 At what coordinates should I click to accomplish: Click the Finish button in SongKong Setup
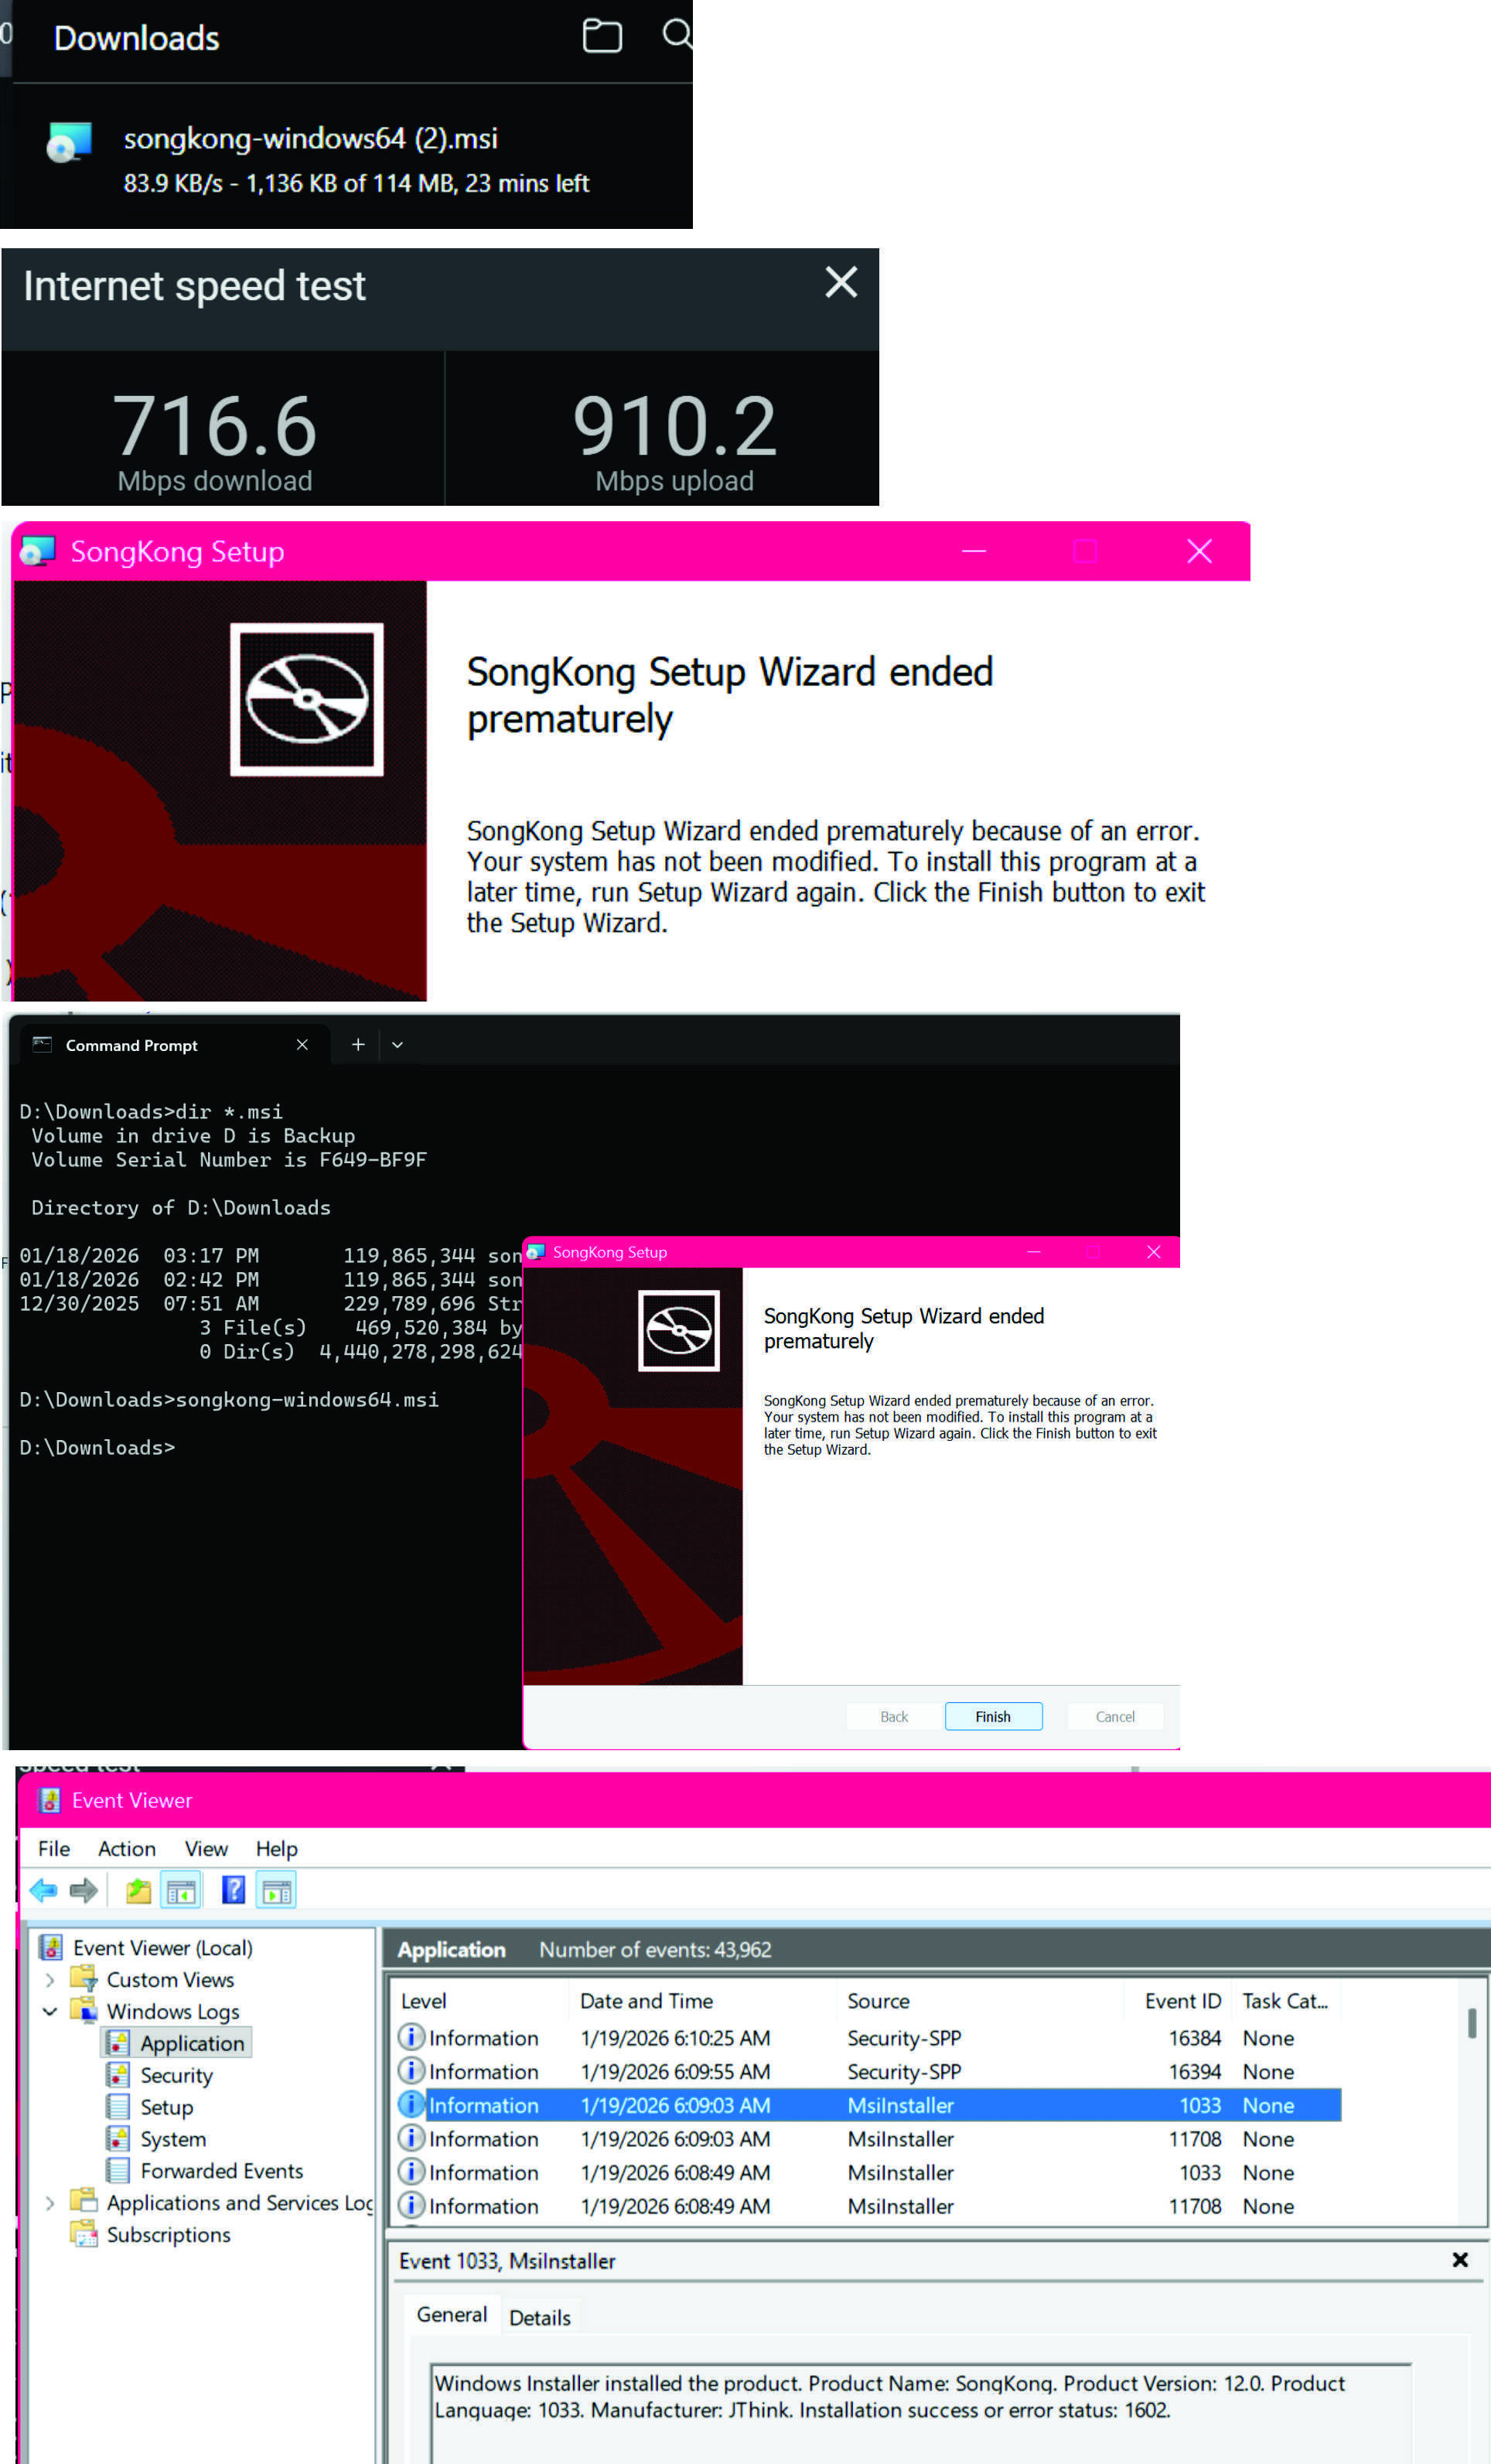click(993, 1716)
